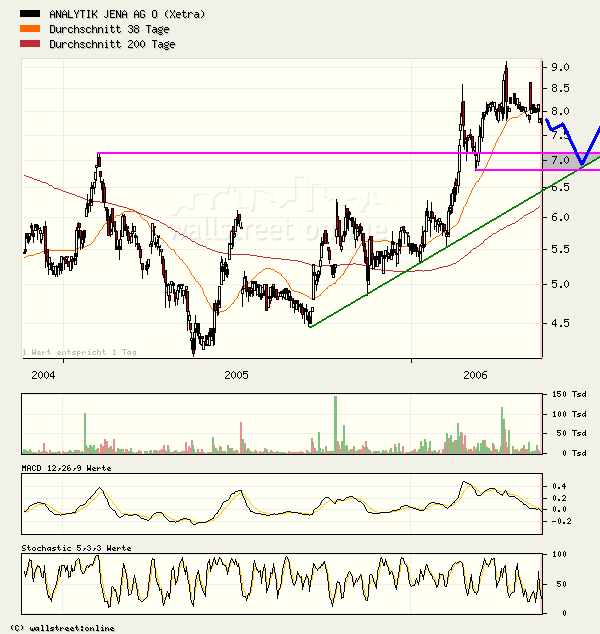Click the 'Stochastic 5,3,3 Werte' panel title
This screenshot has height=634, width=600.
click(x=76, y=548)
